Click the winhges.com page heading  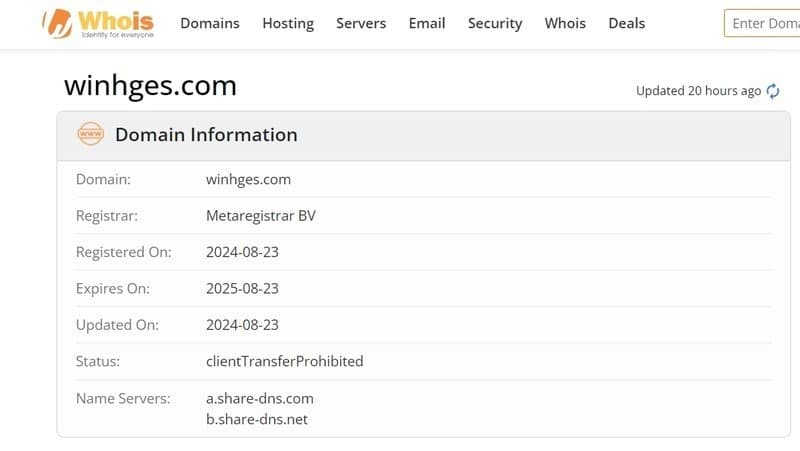pyautogui.click(x=150, y=86)
